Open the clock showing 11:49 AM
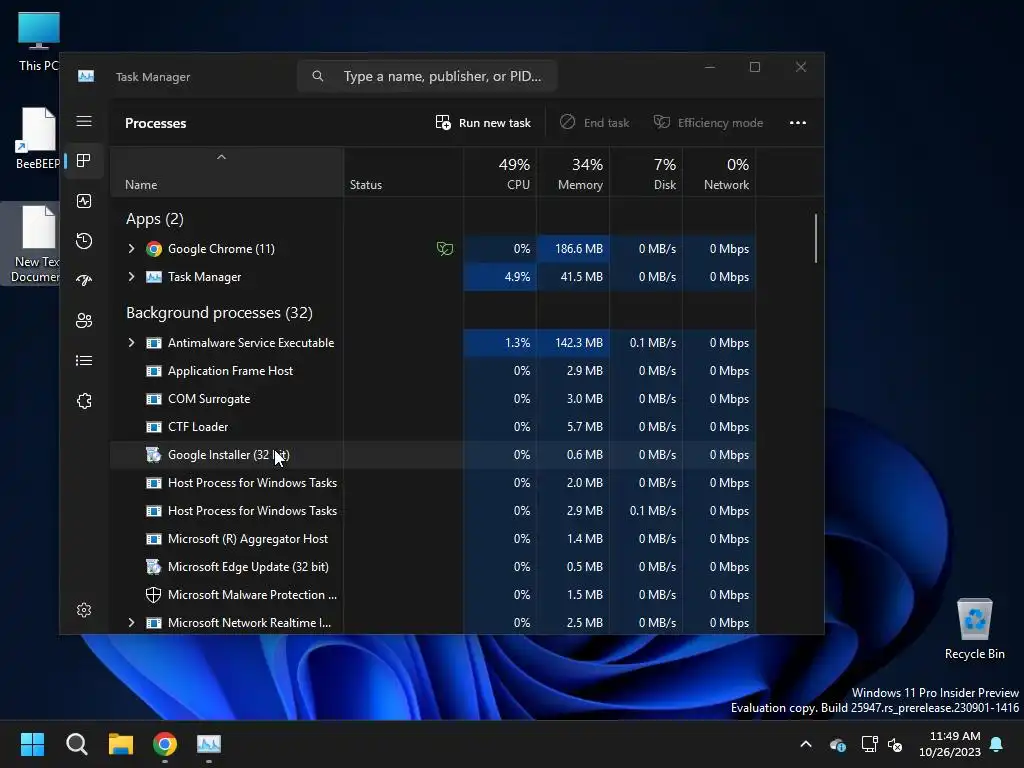This screenshot has height=768, width=1024. (x=950, y=744)
